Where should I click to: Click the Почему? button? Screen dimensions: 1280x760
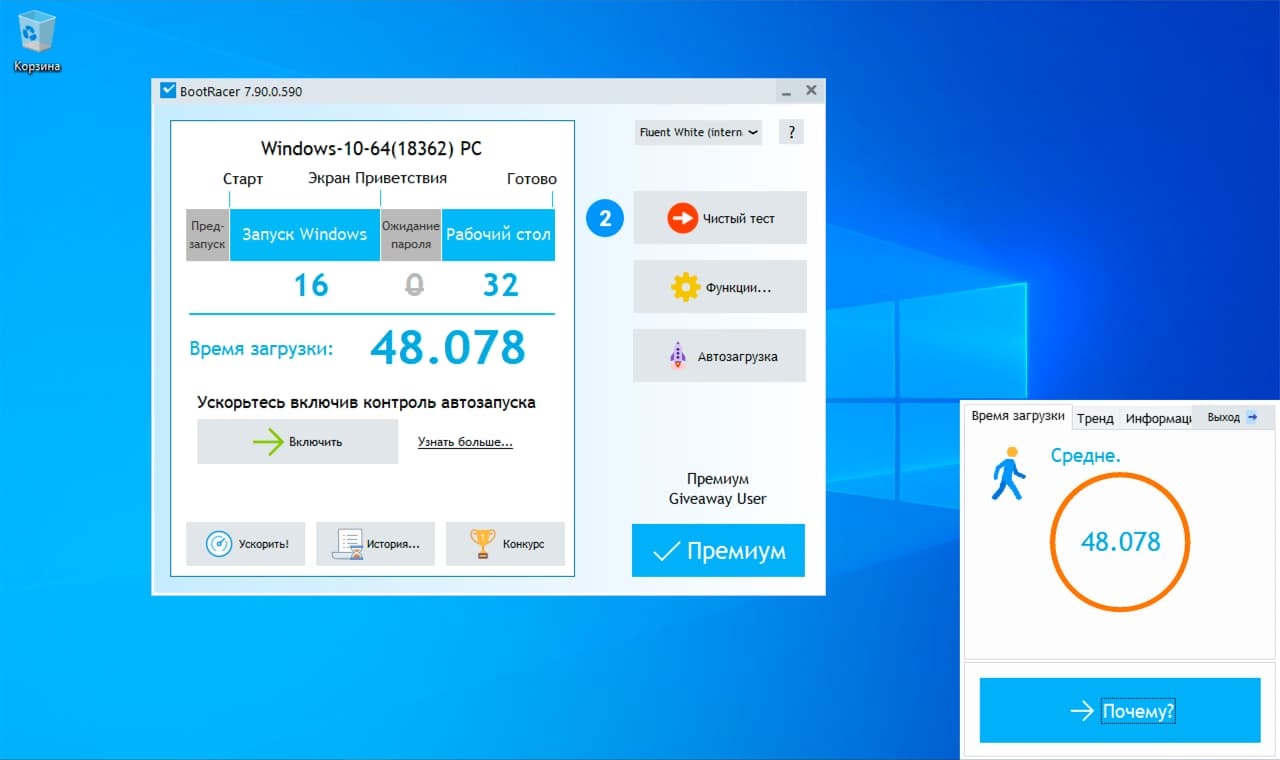tap(1120, 711)
